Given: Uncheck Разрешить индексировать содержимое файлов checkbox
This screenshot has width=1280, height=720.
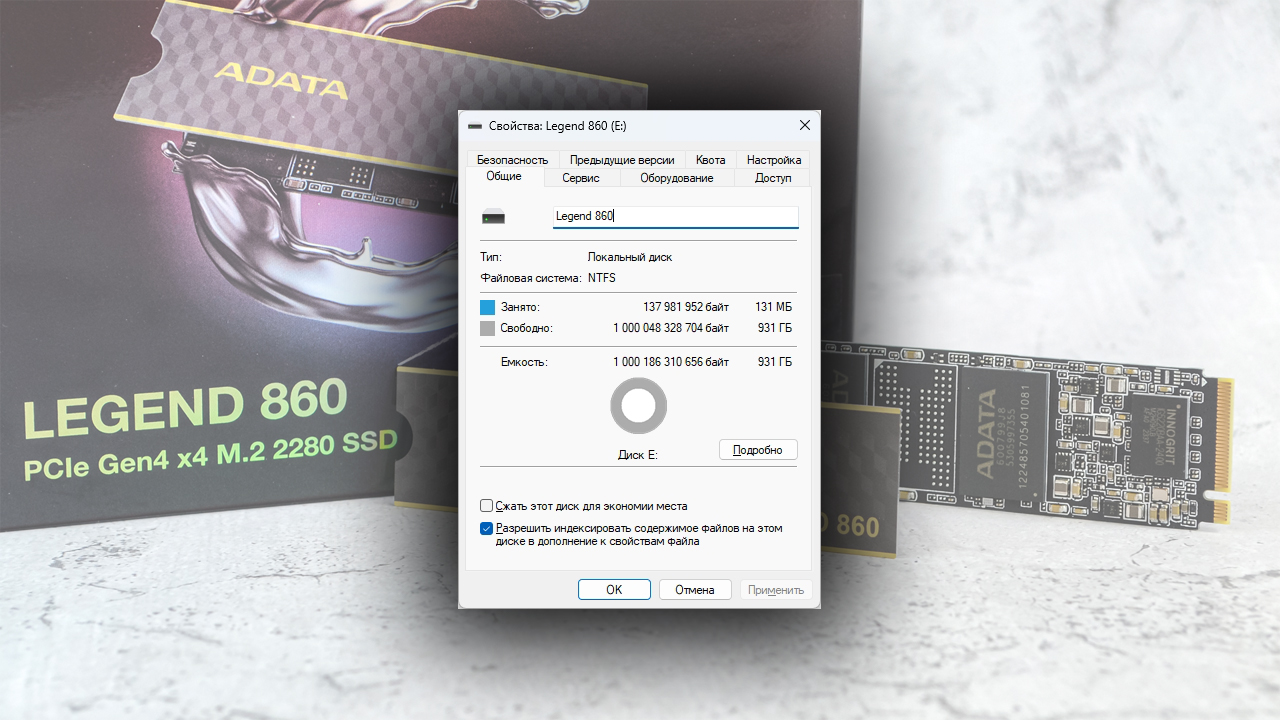Looking at the screenshot, I should tap(487, 528).
